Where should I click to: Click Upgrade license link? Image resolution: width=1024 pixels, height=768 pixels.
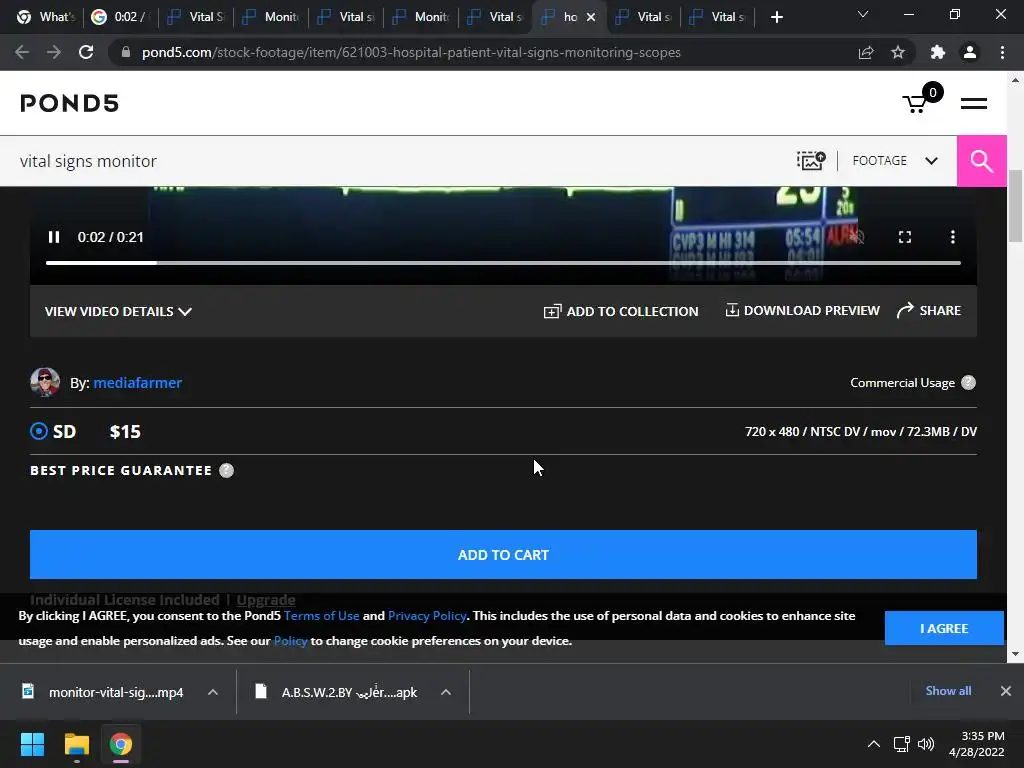tap(266, 600)
